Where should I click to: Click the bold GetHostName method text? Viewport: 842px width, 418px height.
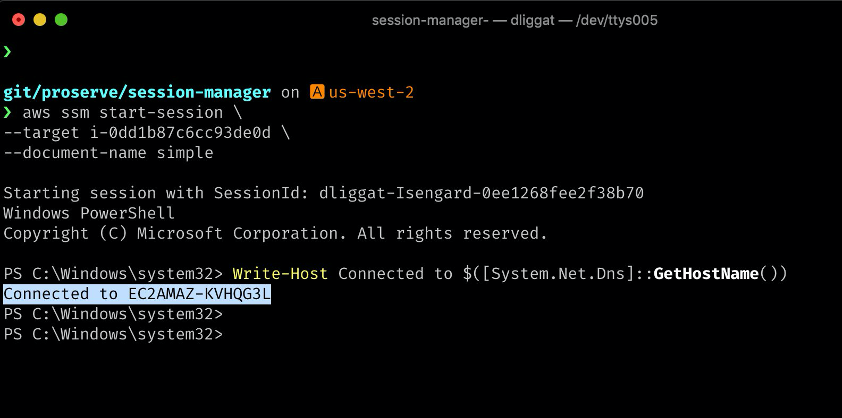(706, 274)
